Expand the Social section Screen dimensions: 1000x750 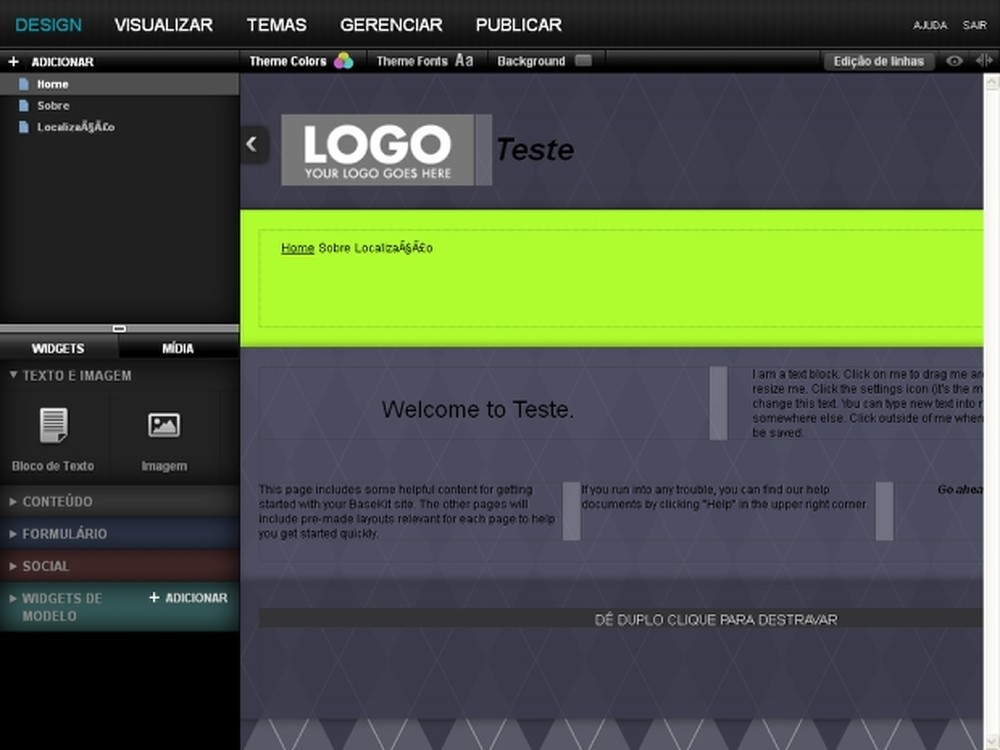(119, 566)
